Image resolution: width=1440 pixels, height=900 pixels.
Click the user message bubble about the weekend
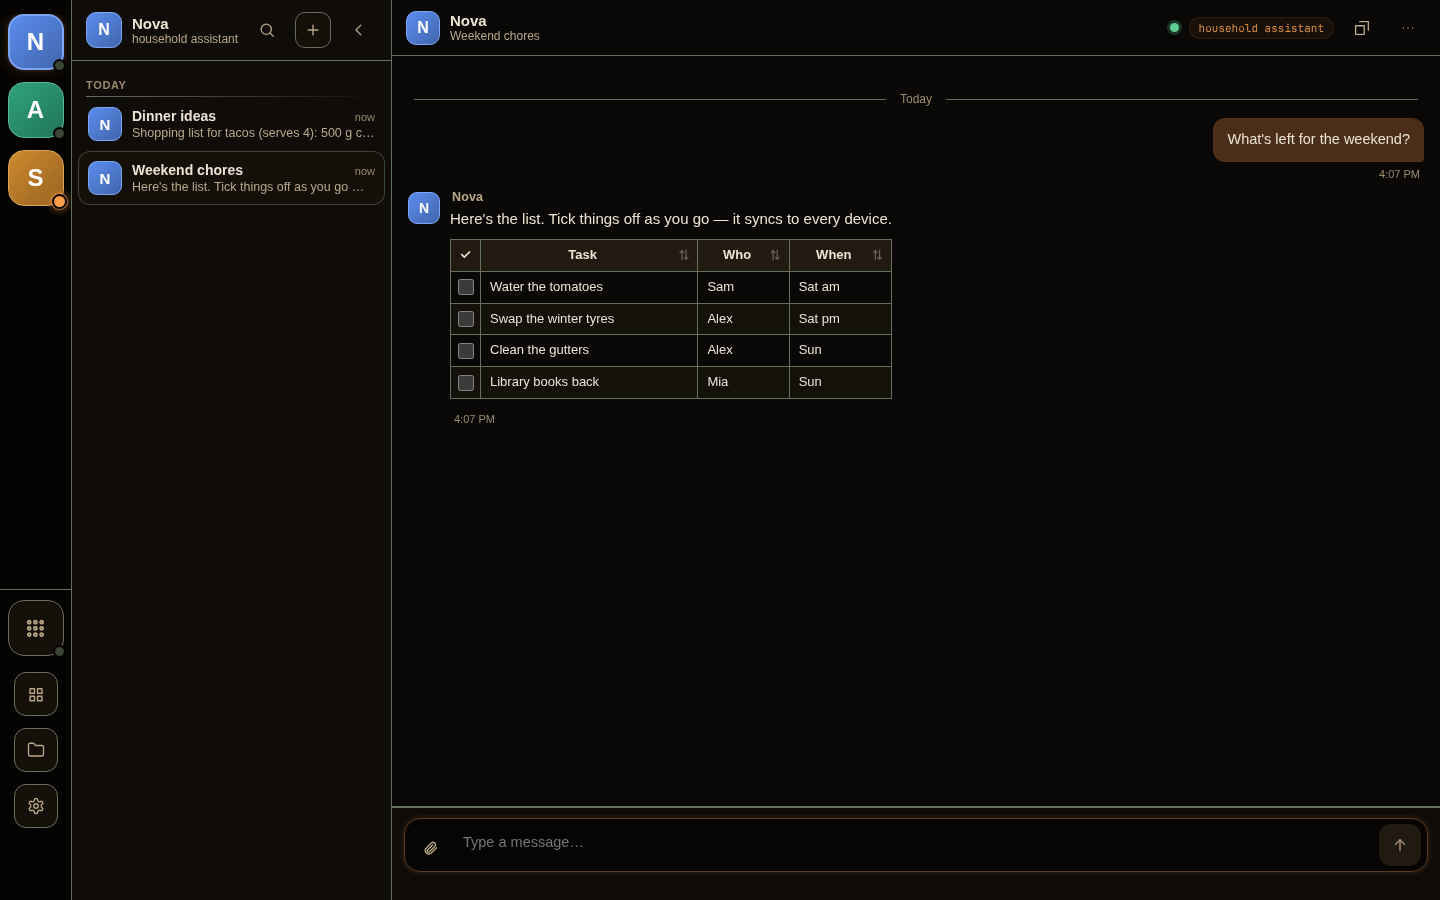[x=1318, y=140]
